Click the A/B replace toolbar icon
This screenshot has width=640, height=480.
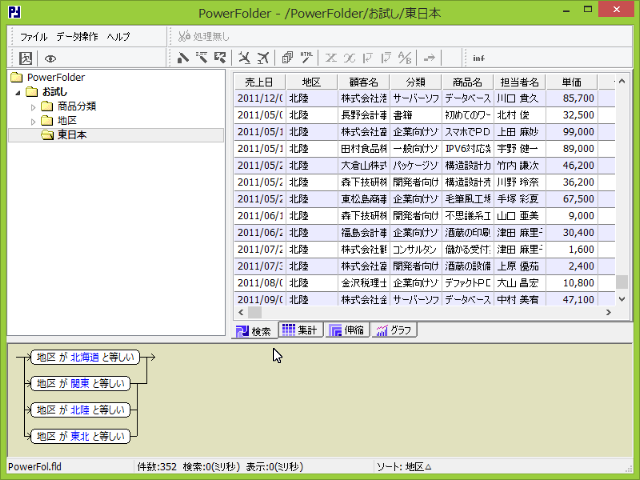[404, 58]
